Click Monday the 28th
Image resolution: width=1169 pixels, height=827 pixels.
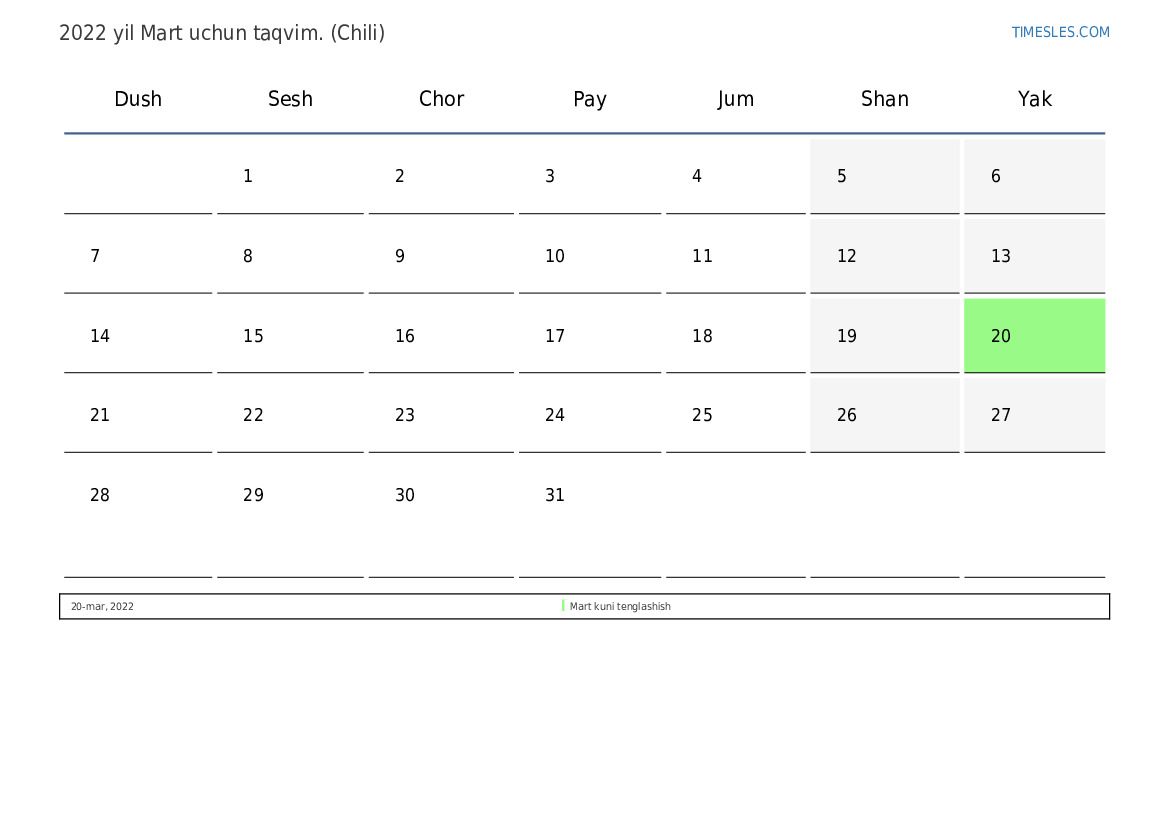[x=100, y=496]
